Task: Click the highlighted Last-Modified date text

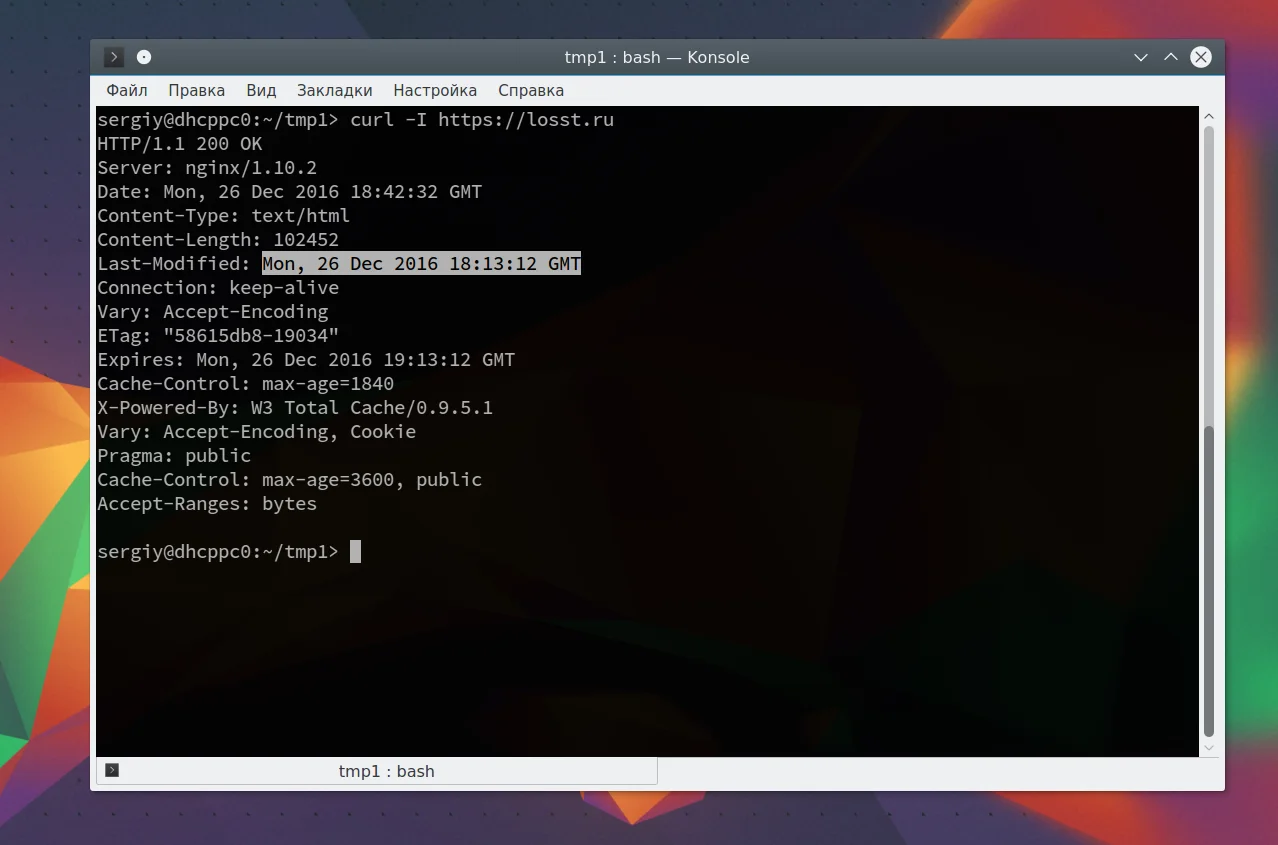Action: click(421, 264)
